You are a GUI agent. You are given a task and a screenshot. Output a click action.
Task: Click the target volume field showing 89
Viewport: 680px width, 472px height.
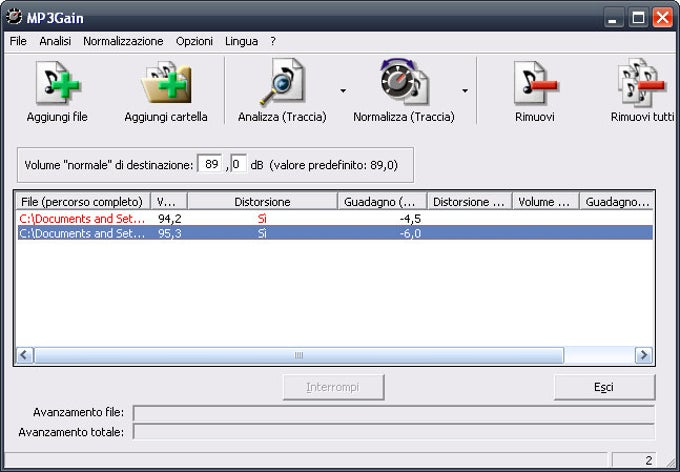(x=210, y=164)
